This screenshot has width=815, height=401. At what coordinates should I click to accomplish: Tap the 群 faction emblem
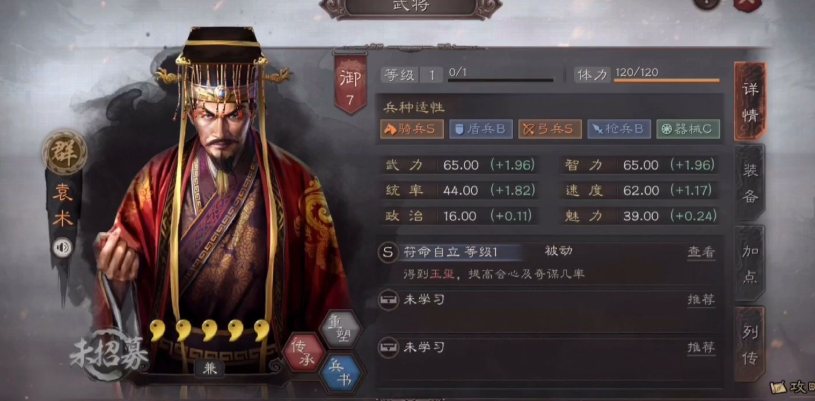click(64, 152)
